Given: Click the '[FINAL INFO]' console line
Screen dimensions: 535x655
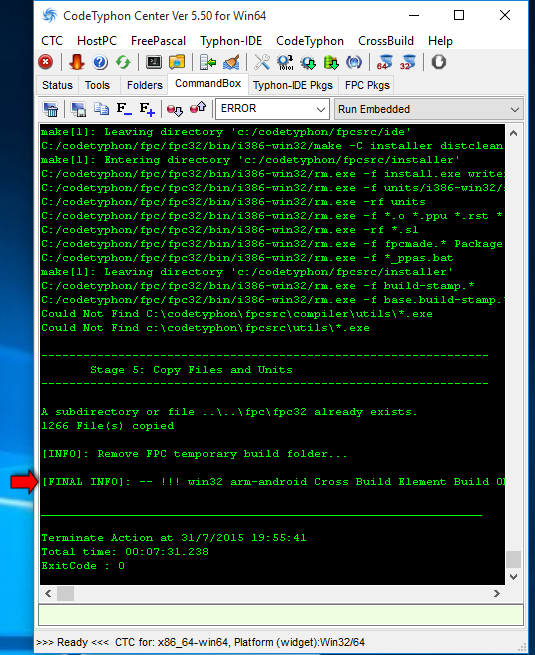Looking at the screenshot, I should 273,482.
